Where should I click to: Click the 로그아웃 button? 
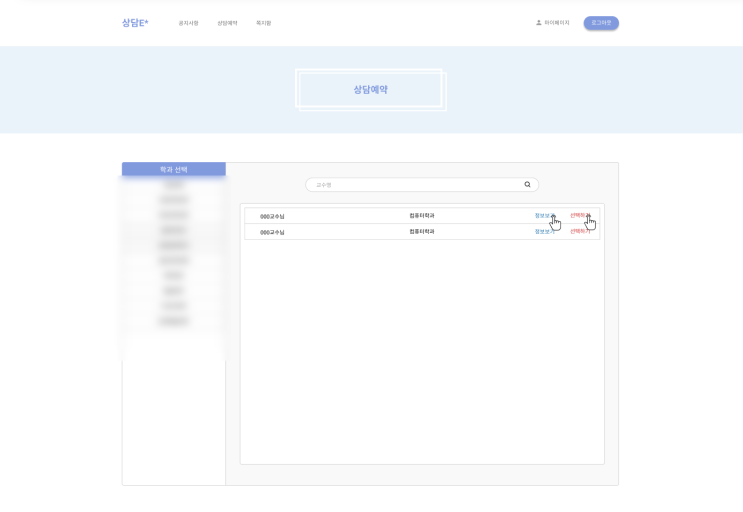601,23
